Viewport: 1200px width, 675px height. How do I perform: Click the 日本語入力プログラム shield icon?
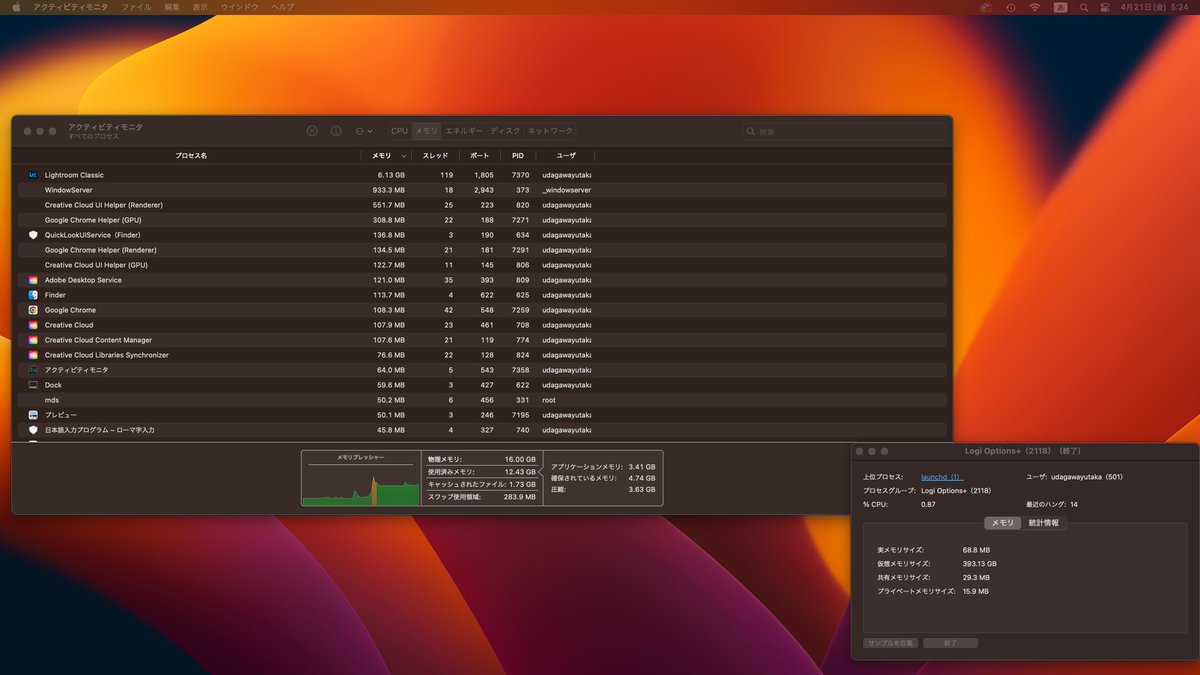tap(33, 430)
